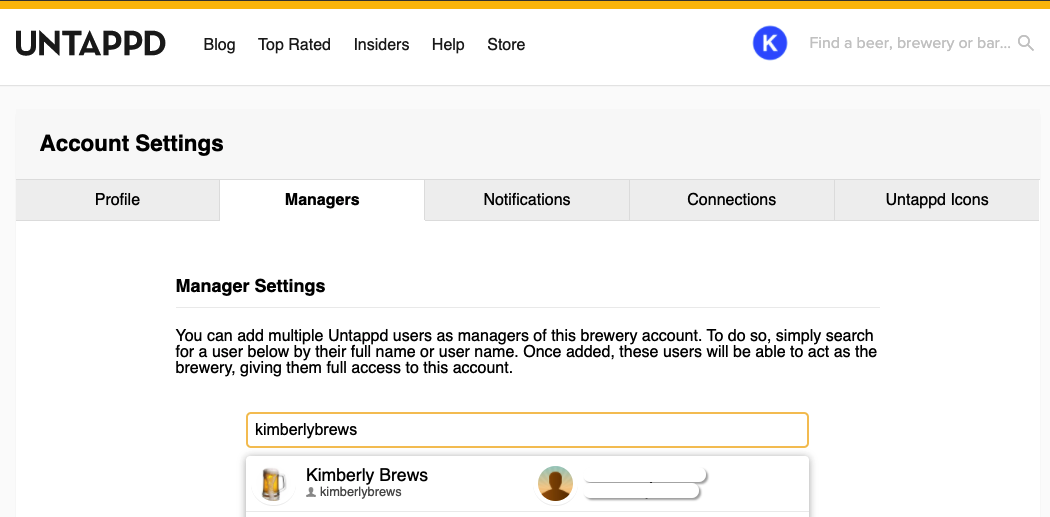Screen dimensions: 1050x517
Task: Click the Untappd logo
Action: (90, 44)
